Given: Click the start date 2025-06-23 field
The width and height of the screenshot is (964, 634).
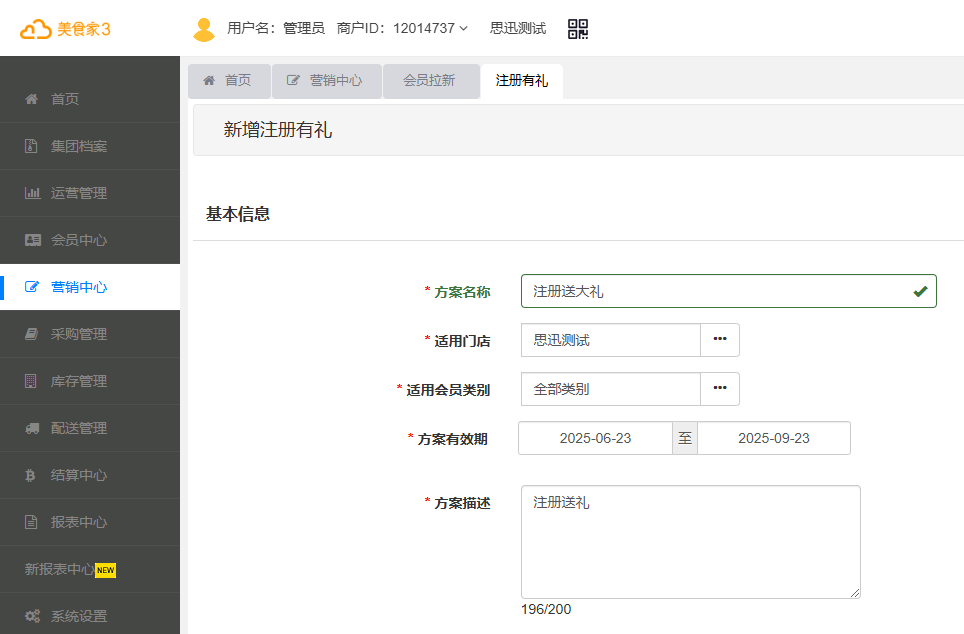Looking at the screenshot, I should (595, 438).
